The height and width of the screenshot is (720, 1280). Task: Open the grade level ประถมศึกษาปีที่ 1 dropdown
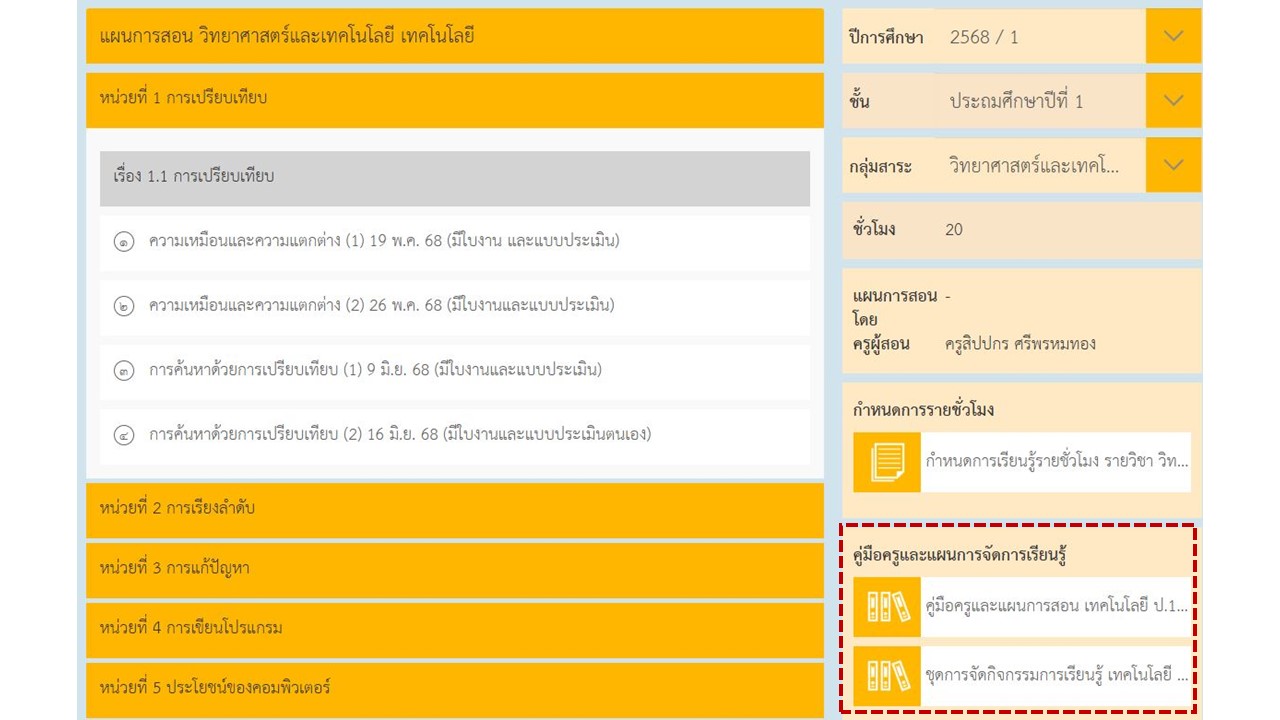(x=1173, y=101)
